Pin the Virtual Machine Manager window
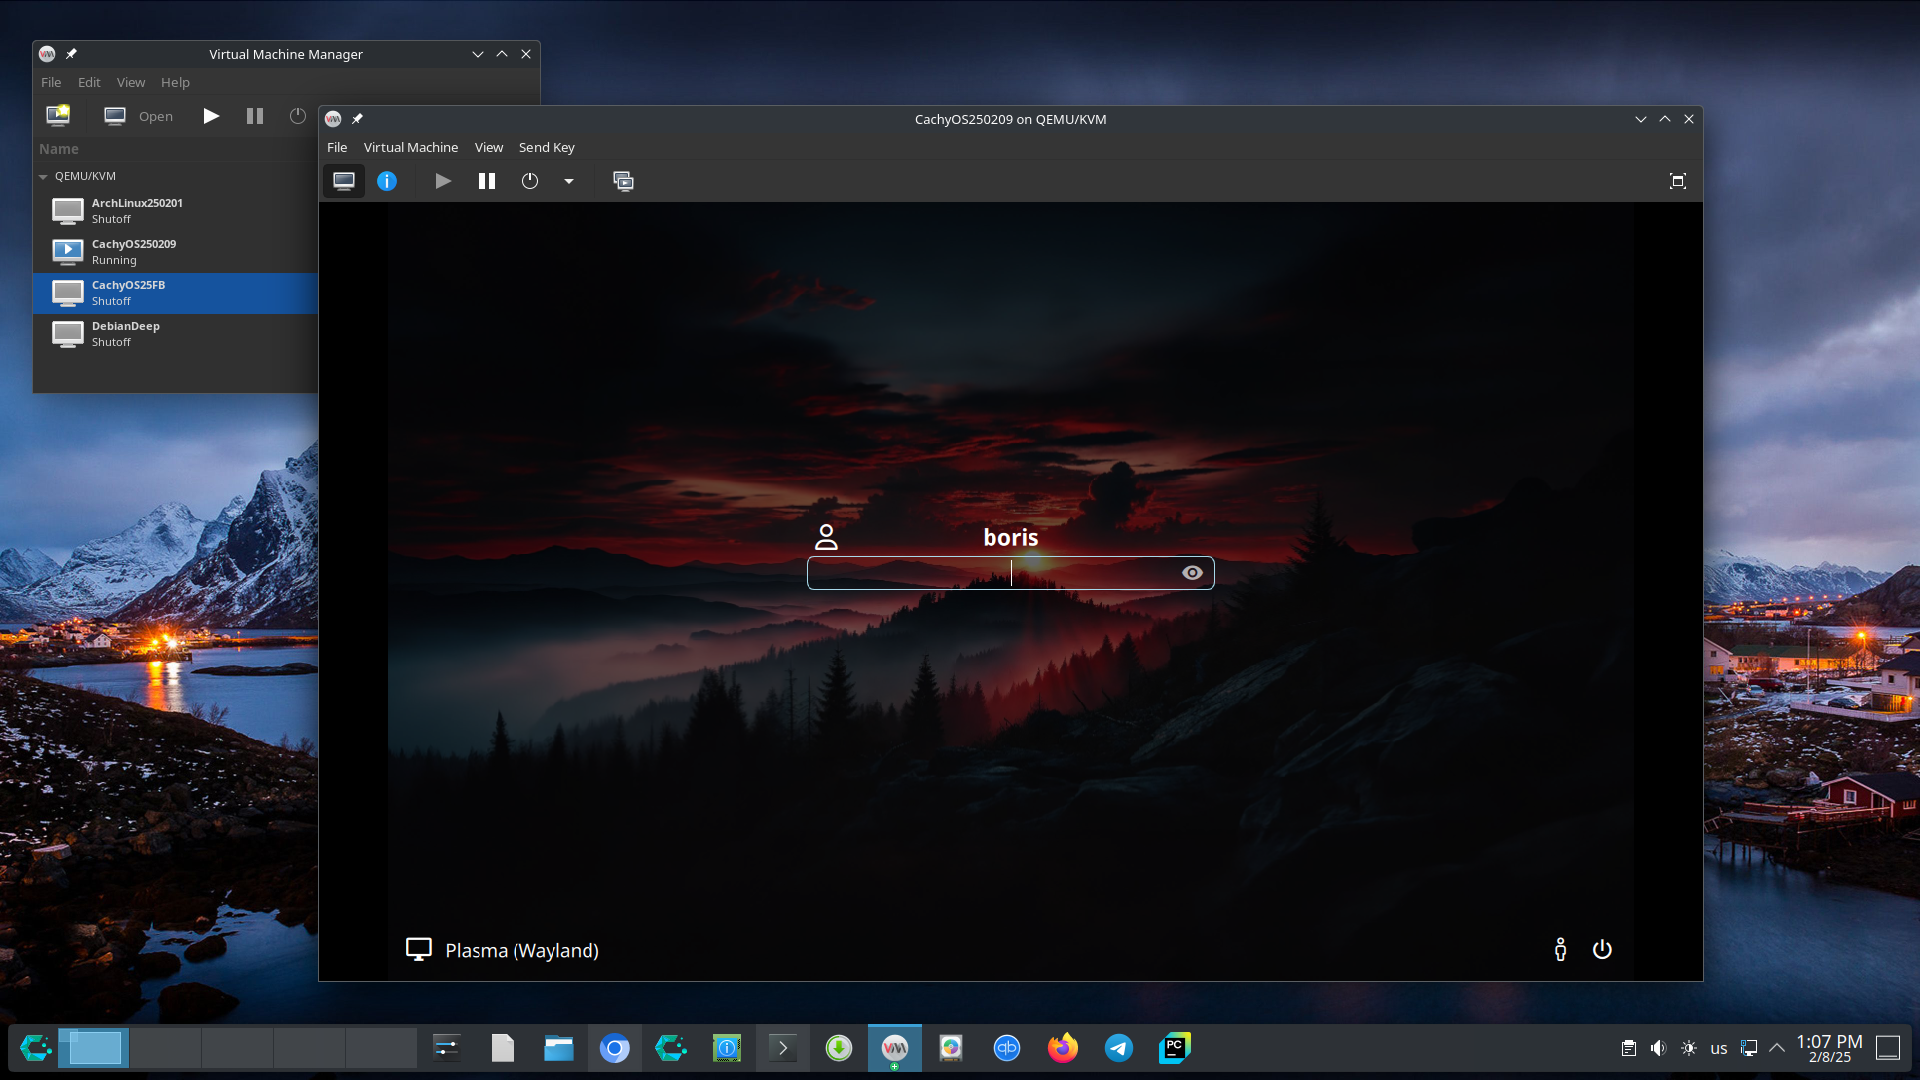The height and width of the screenshot is (1080, 1920). [x=71, y=54]
